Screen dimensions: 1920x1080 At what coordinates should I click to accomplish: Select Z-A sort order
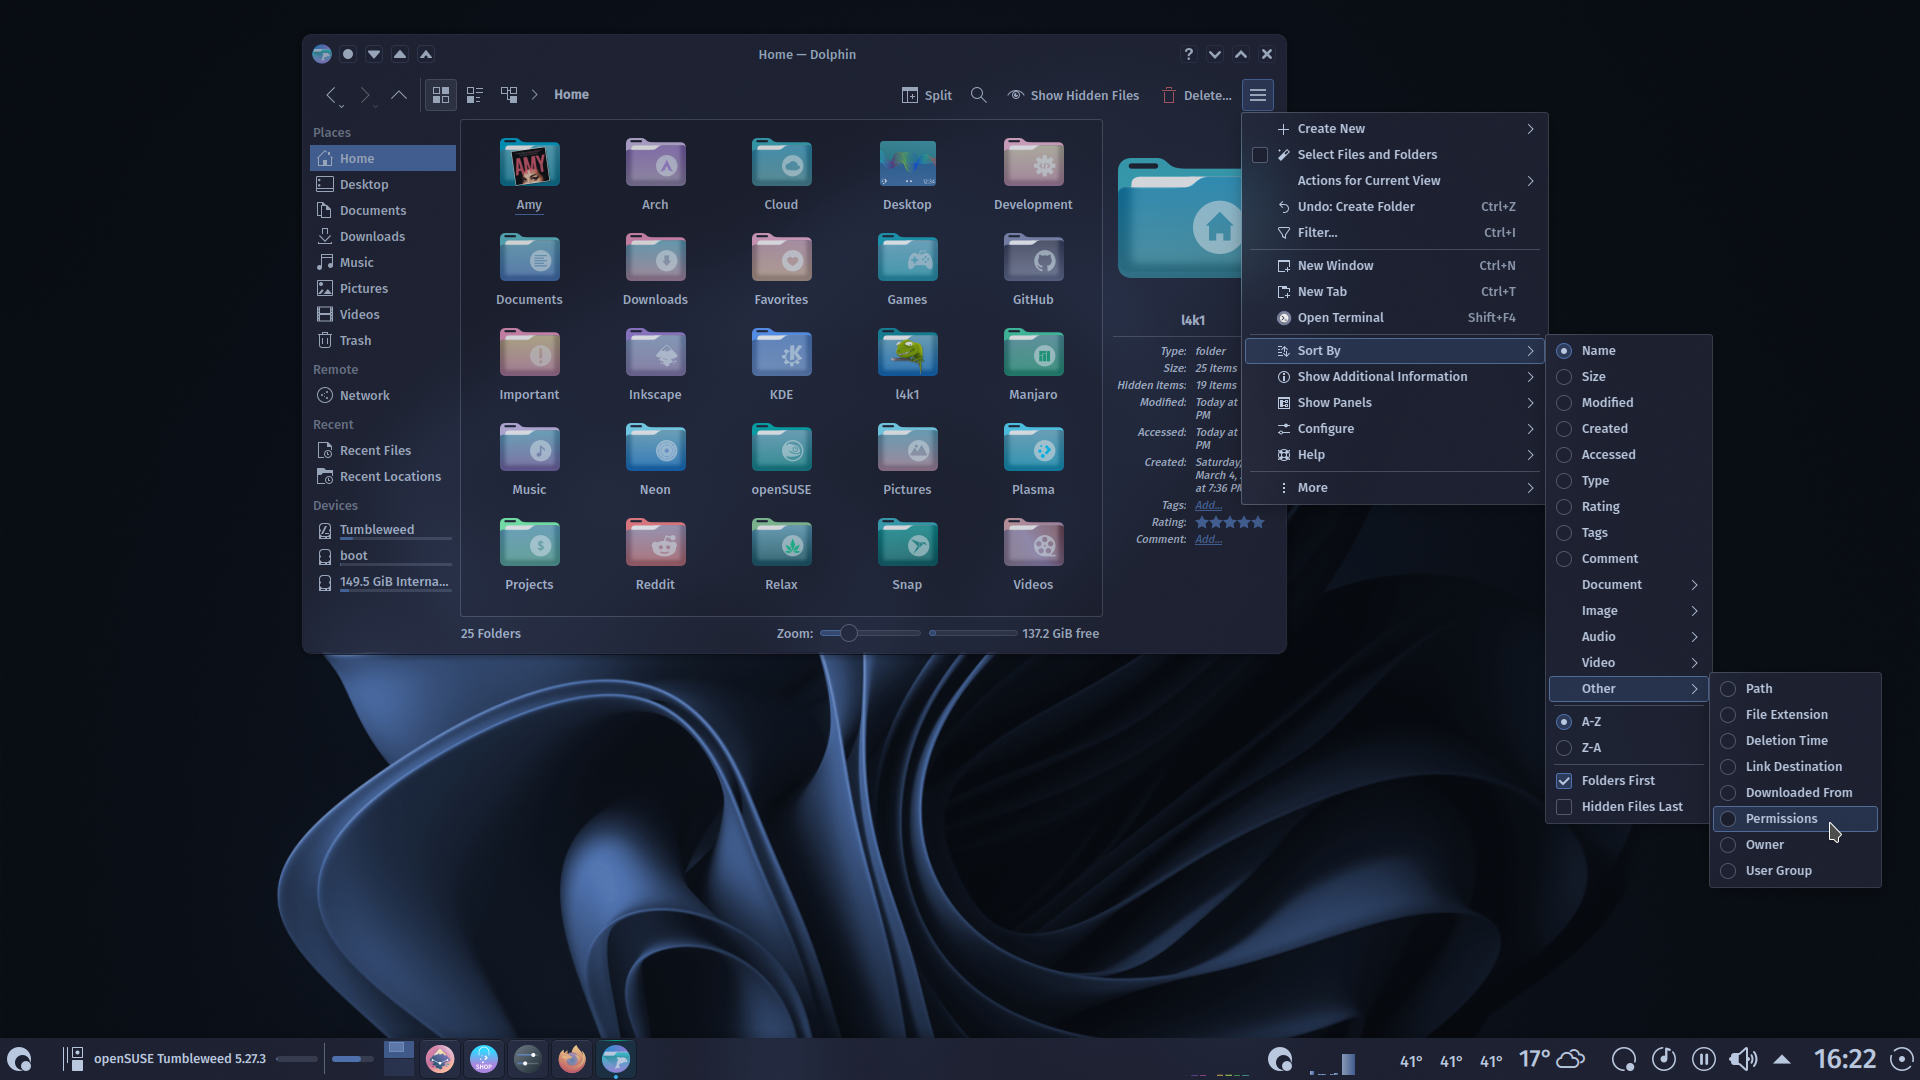click(x=1628, y=748)
